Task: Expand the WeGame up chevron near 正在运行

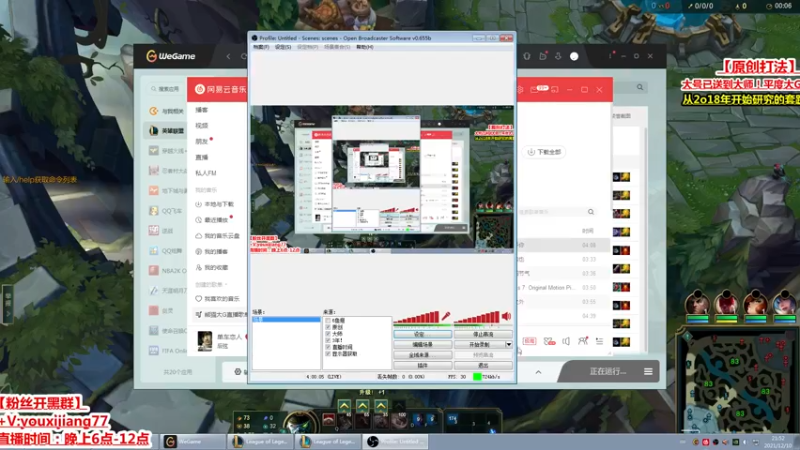Action: [x=538, y=372]
